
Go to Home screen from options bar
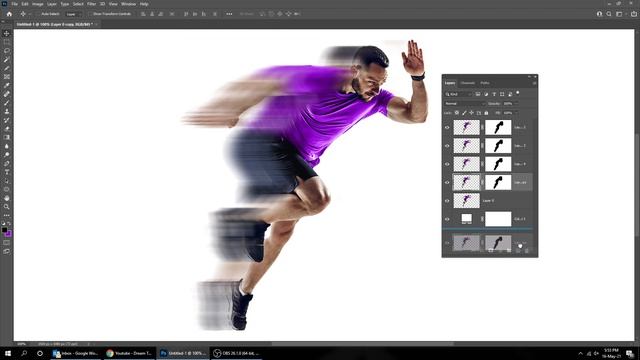9,14
